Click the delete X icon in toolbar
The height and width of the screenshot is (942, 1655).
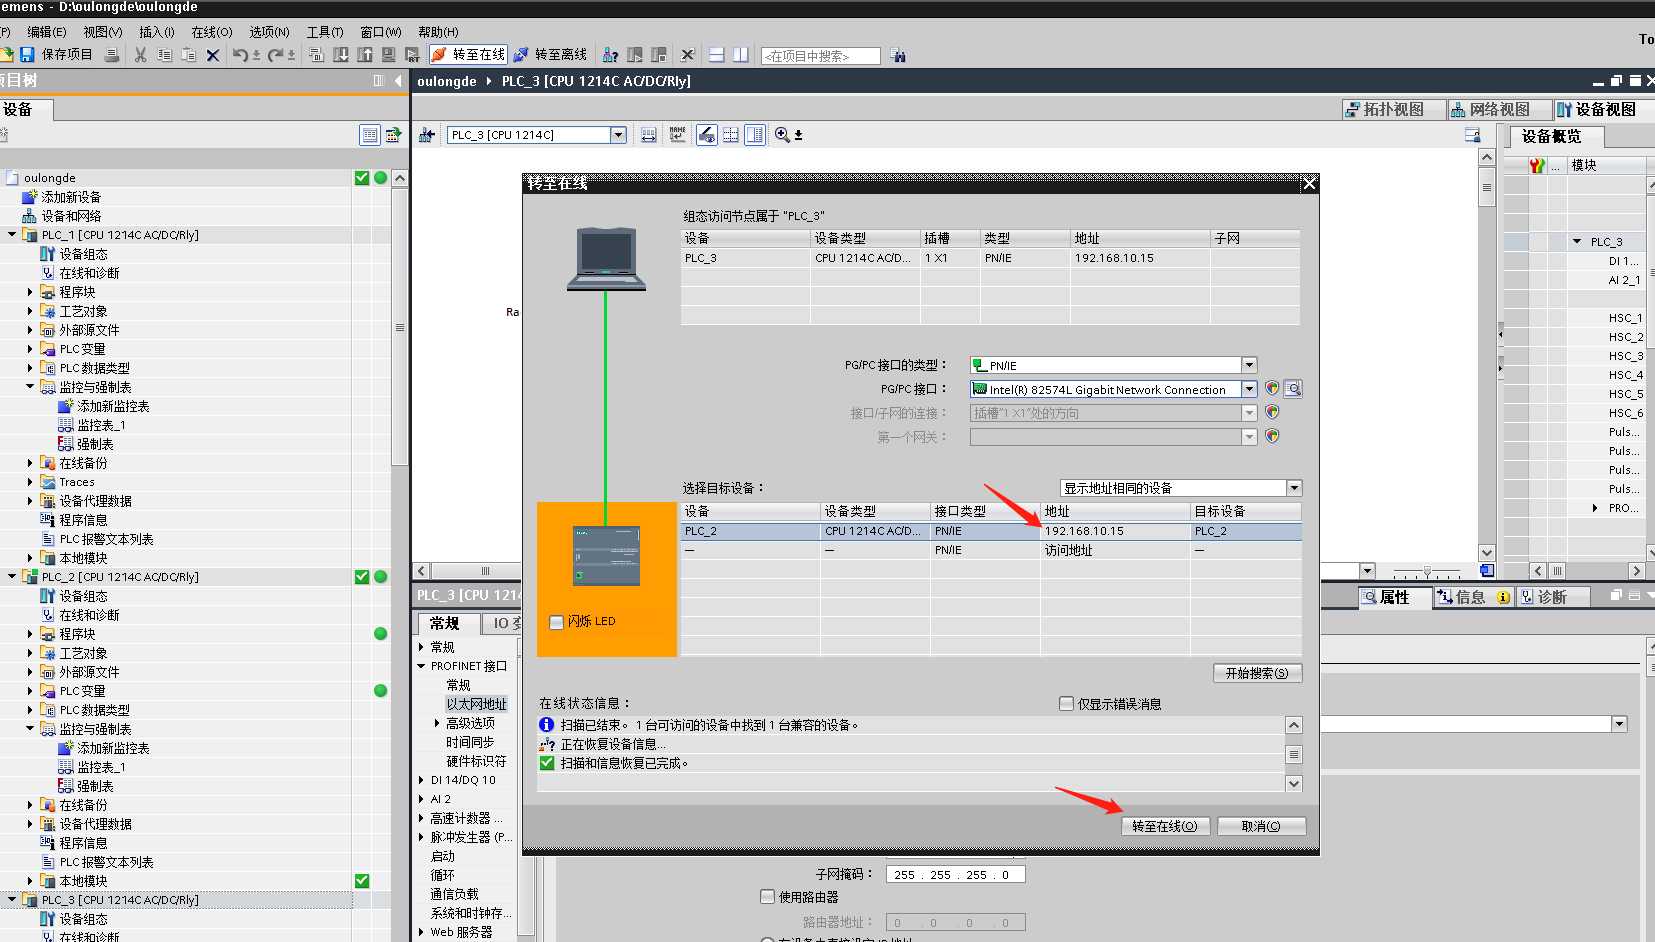(212, 55)
